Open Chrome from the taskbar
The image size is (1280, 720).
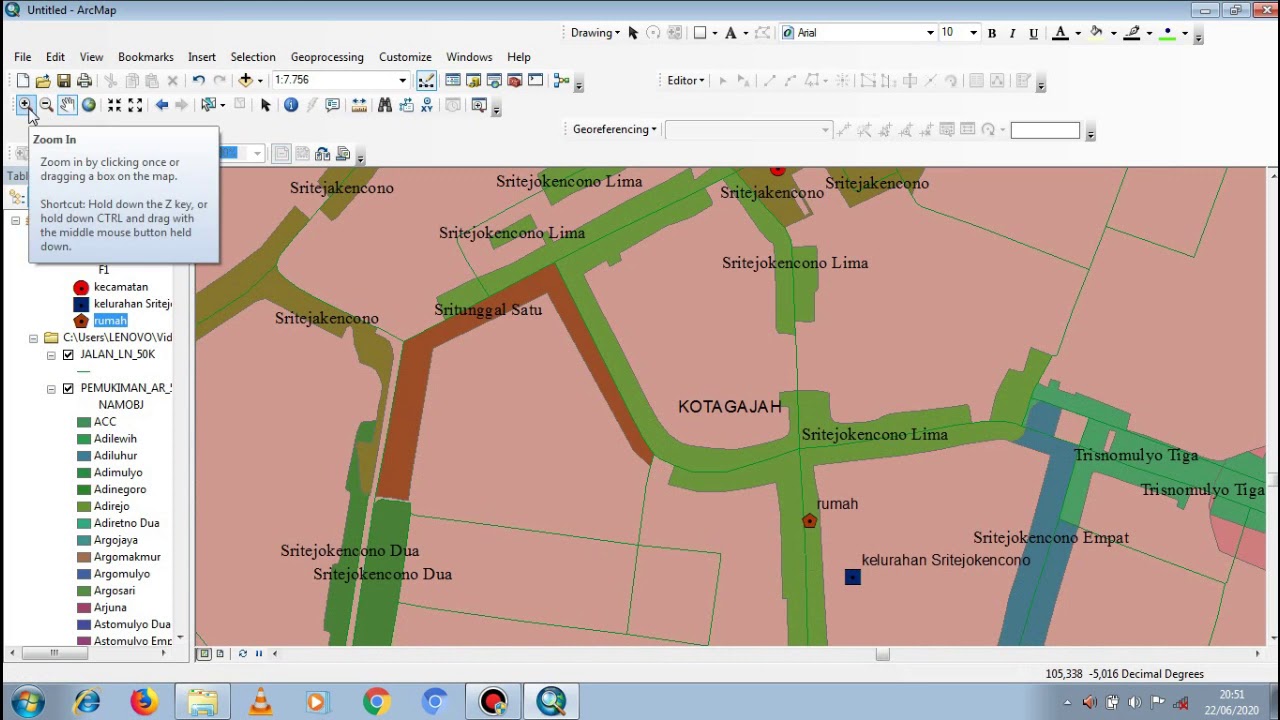click(376, 702)
